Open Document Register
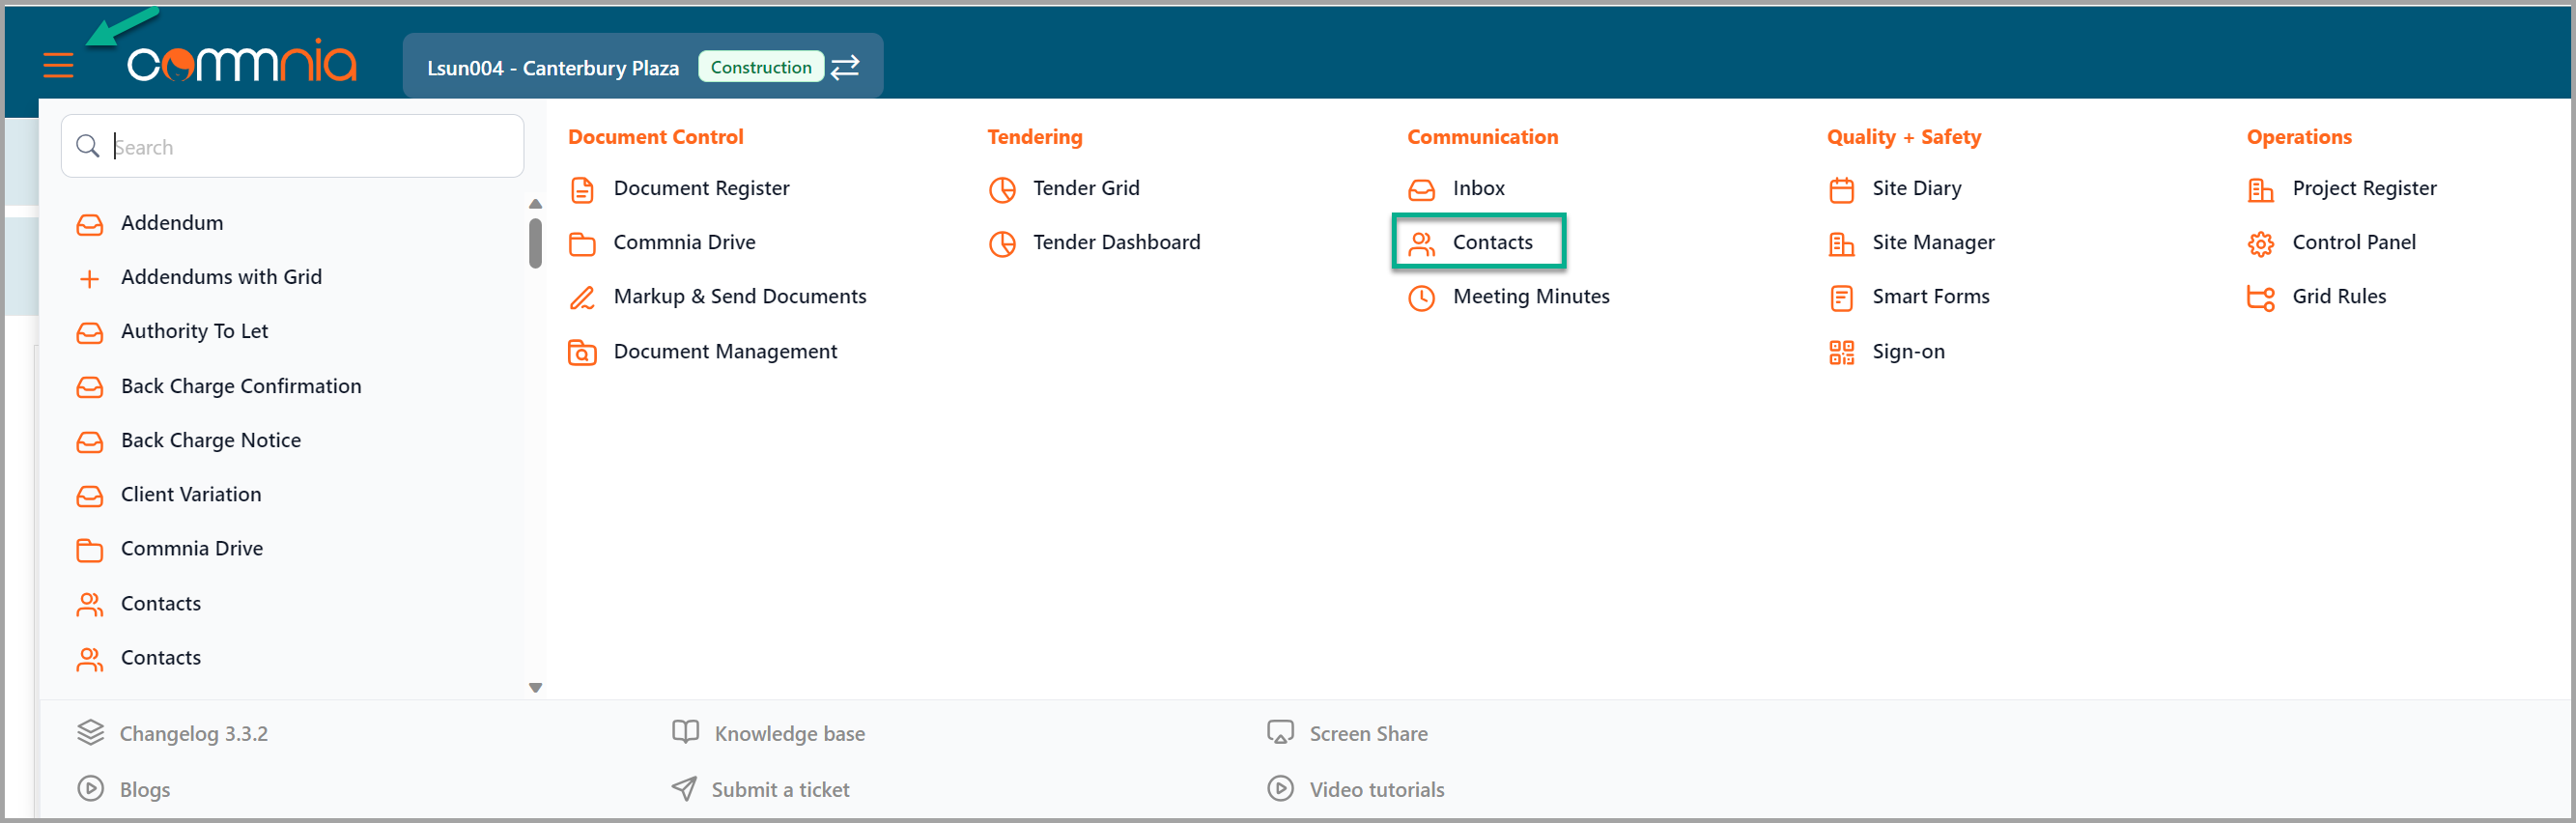 701,188
